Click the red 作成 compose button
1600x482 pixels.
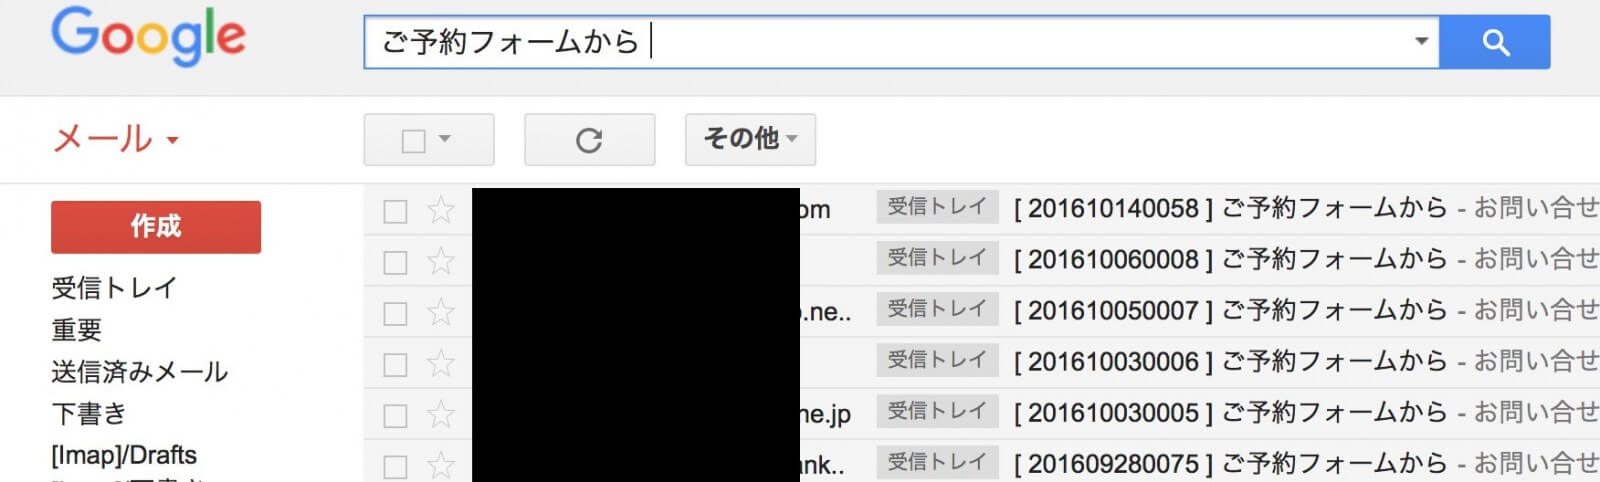point(156,227)
